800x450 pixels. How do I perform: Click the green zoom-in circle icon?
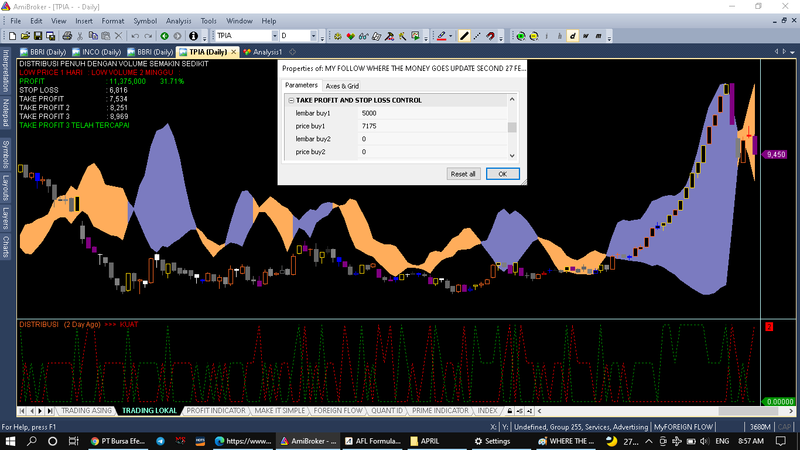520,36
